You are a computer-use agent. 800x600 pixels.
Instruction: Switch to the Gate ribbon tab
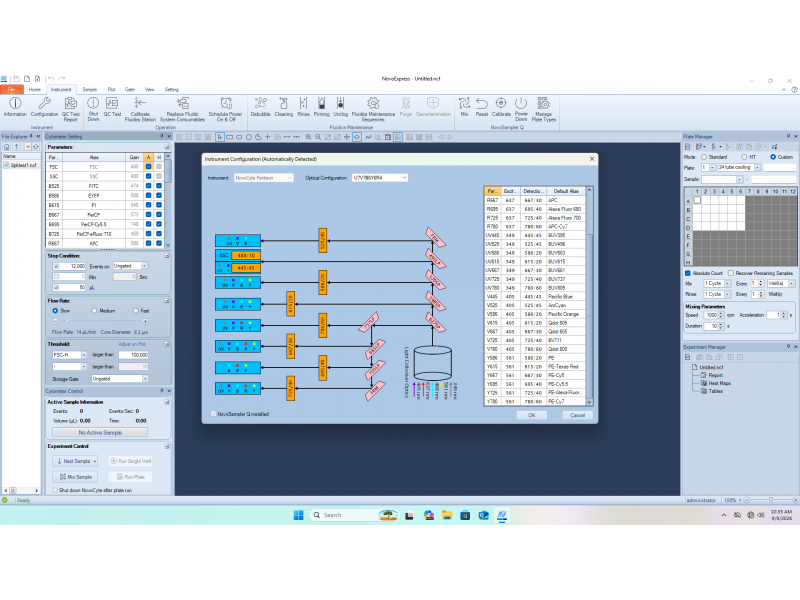(x=130, y=89)
